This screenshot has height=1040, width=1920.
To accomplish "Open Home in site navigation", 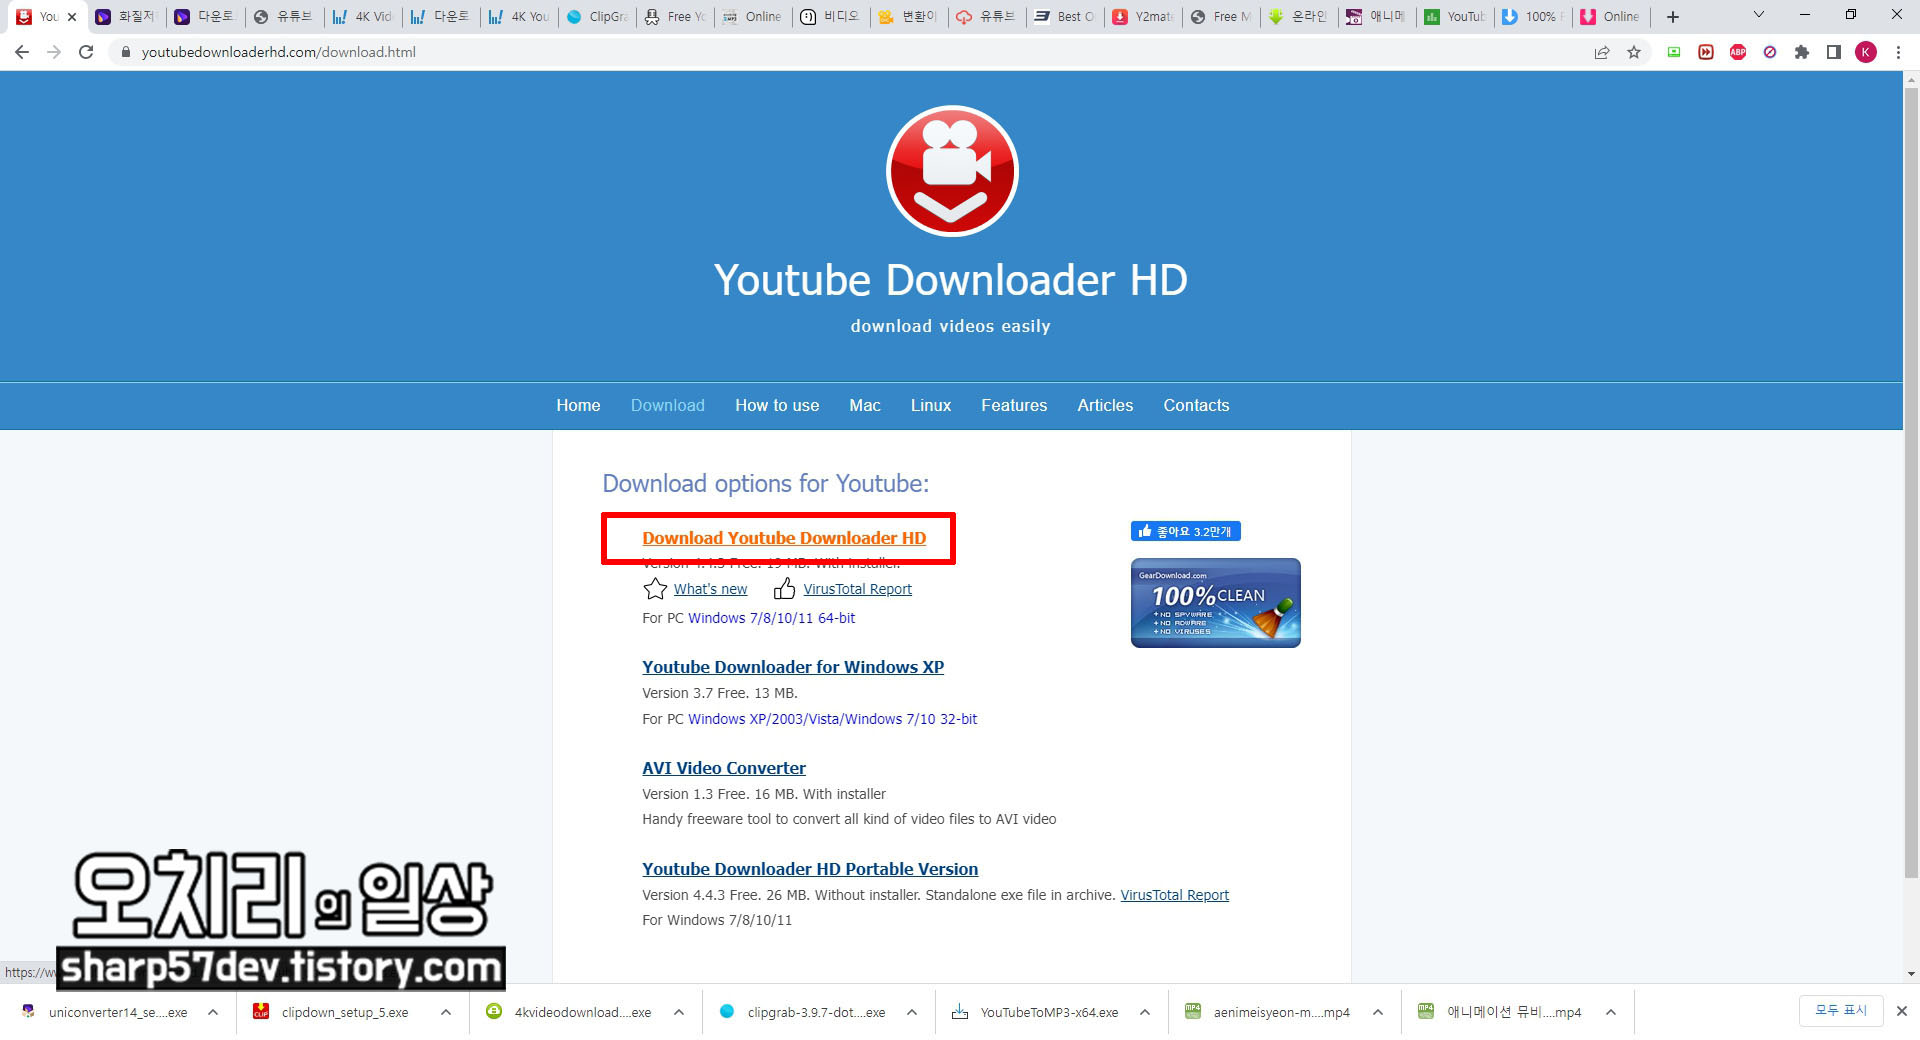I will click(x=578, y=405).
